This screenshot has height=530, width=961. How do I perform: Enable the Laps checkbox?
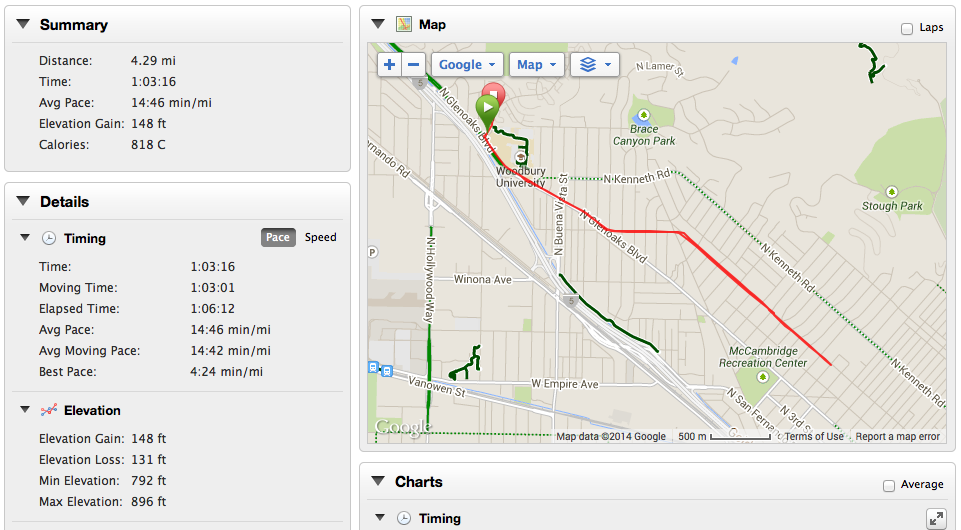[907, 28]
